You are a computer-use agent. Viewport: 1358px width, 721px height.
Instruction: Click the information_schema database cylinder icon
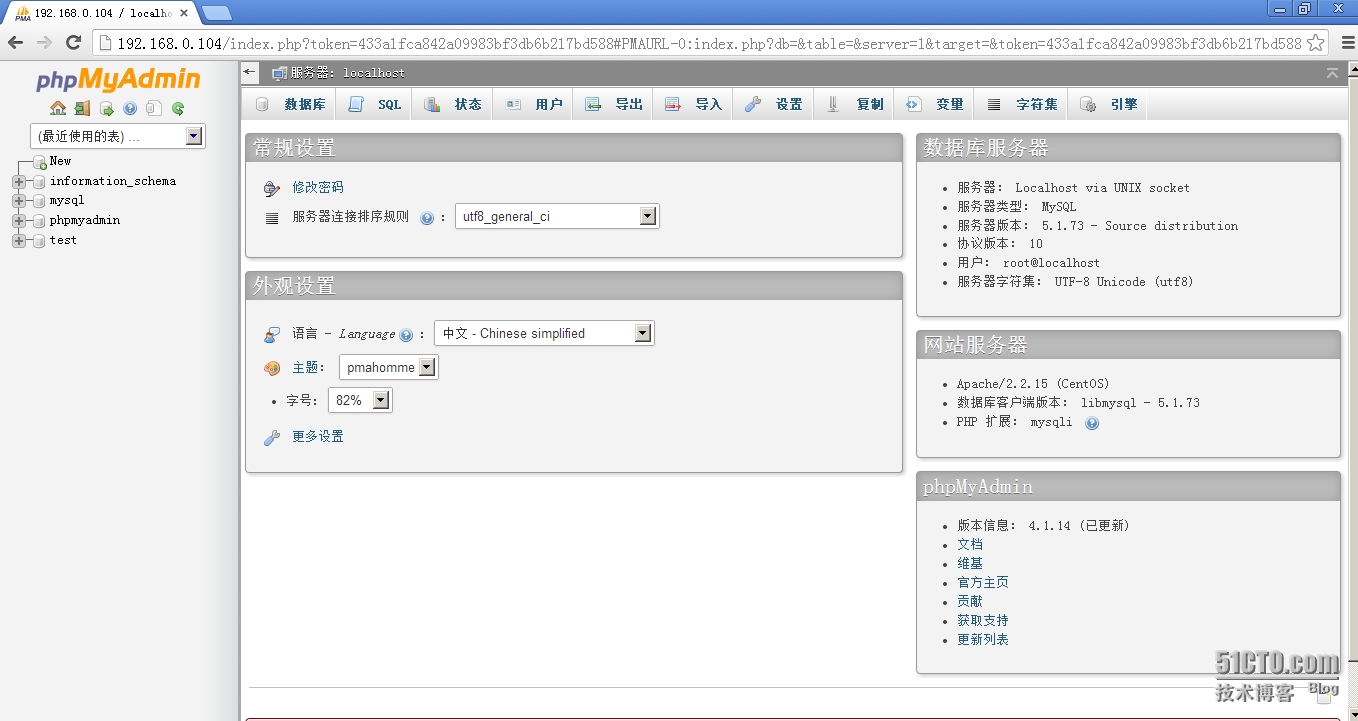[x=40, y=181]
